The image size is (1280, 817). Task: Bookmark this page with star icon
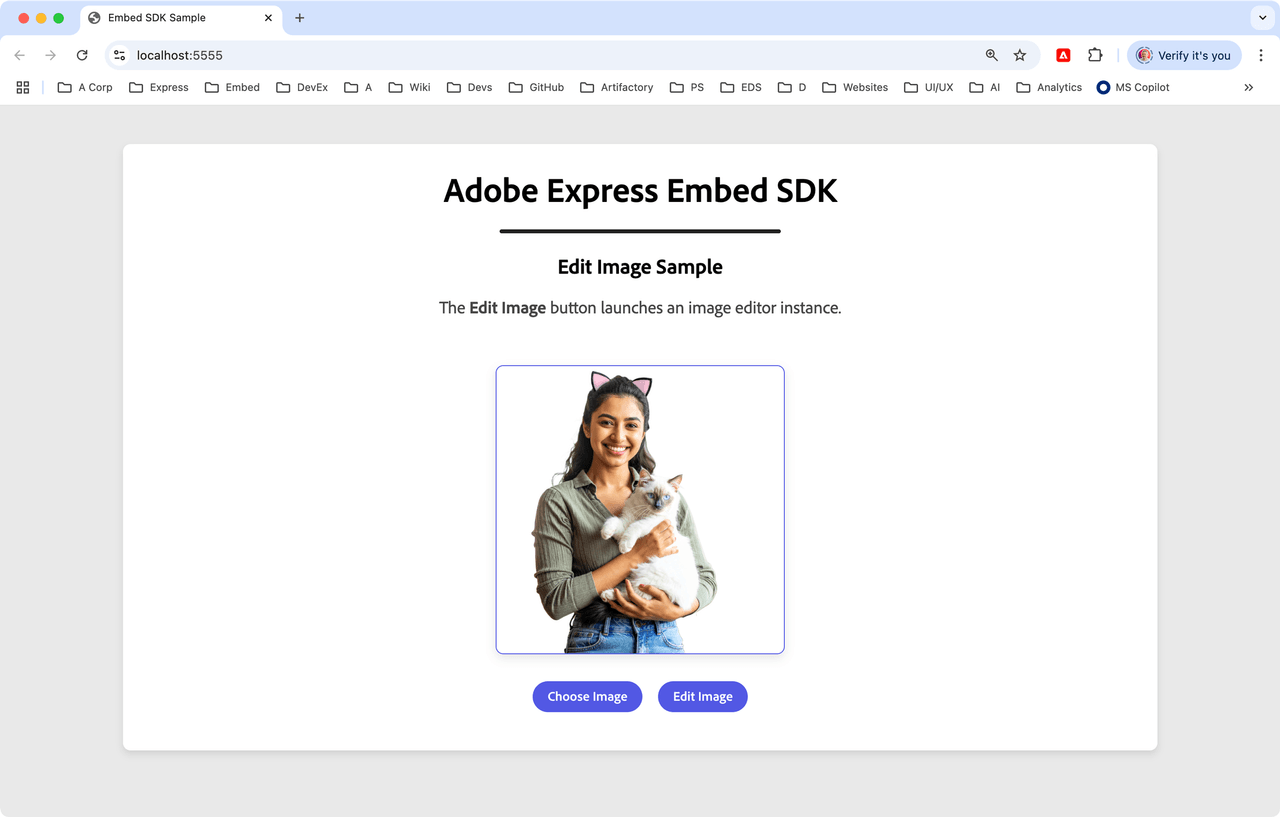pos(1020,56)
